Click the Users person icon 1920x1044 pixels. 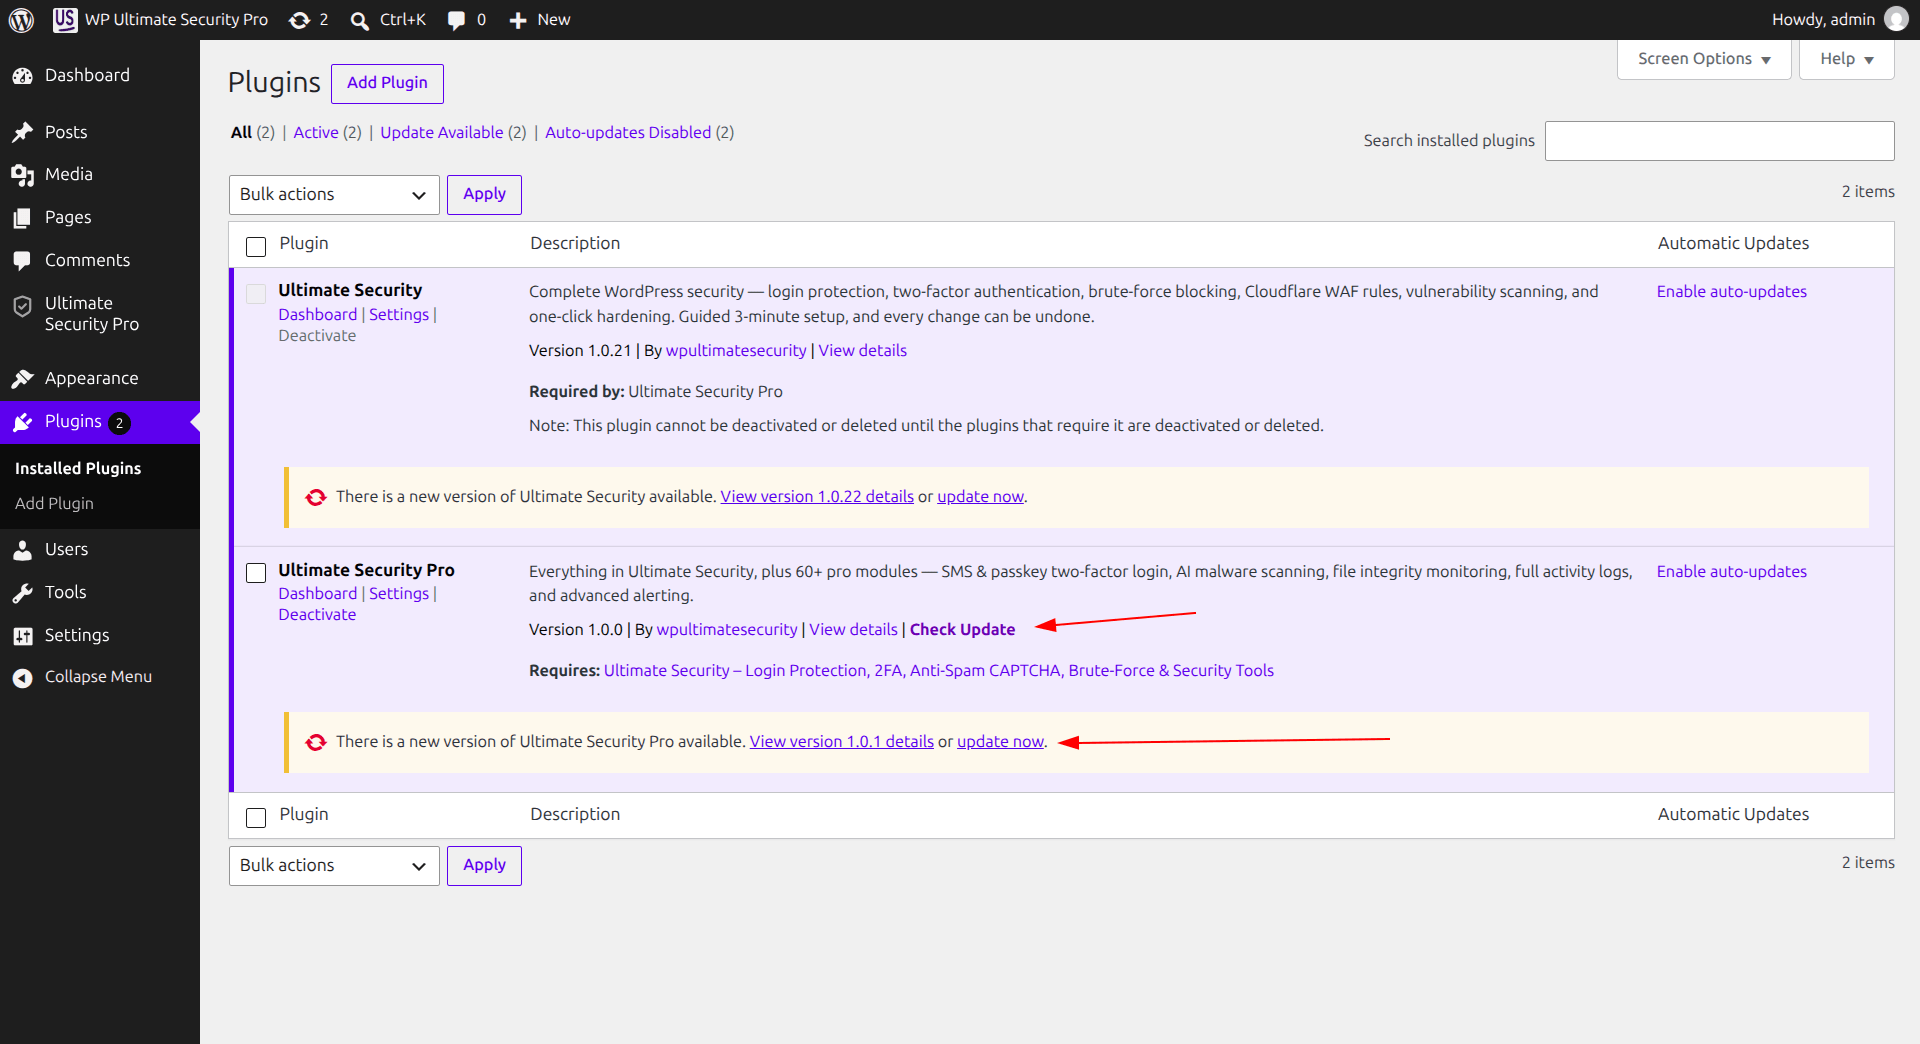(23, 549)
